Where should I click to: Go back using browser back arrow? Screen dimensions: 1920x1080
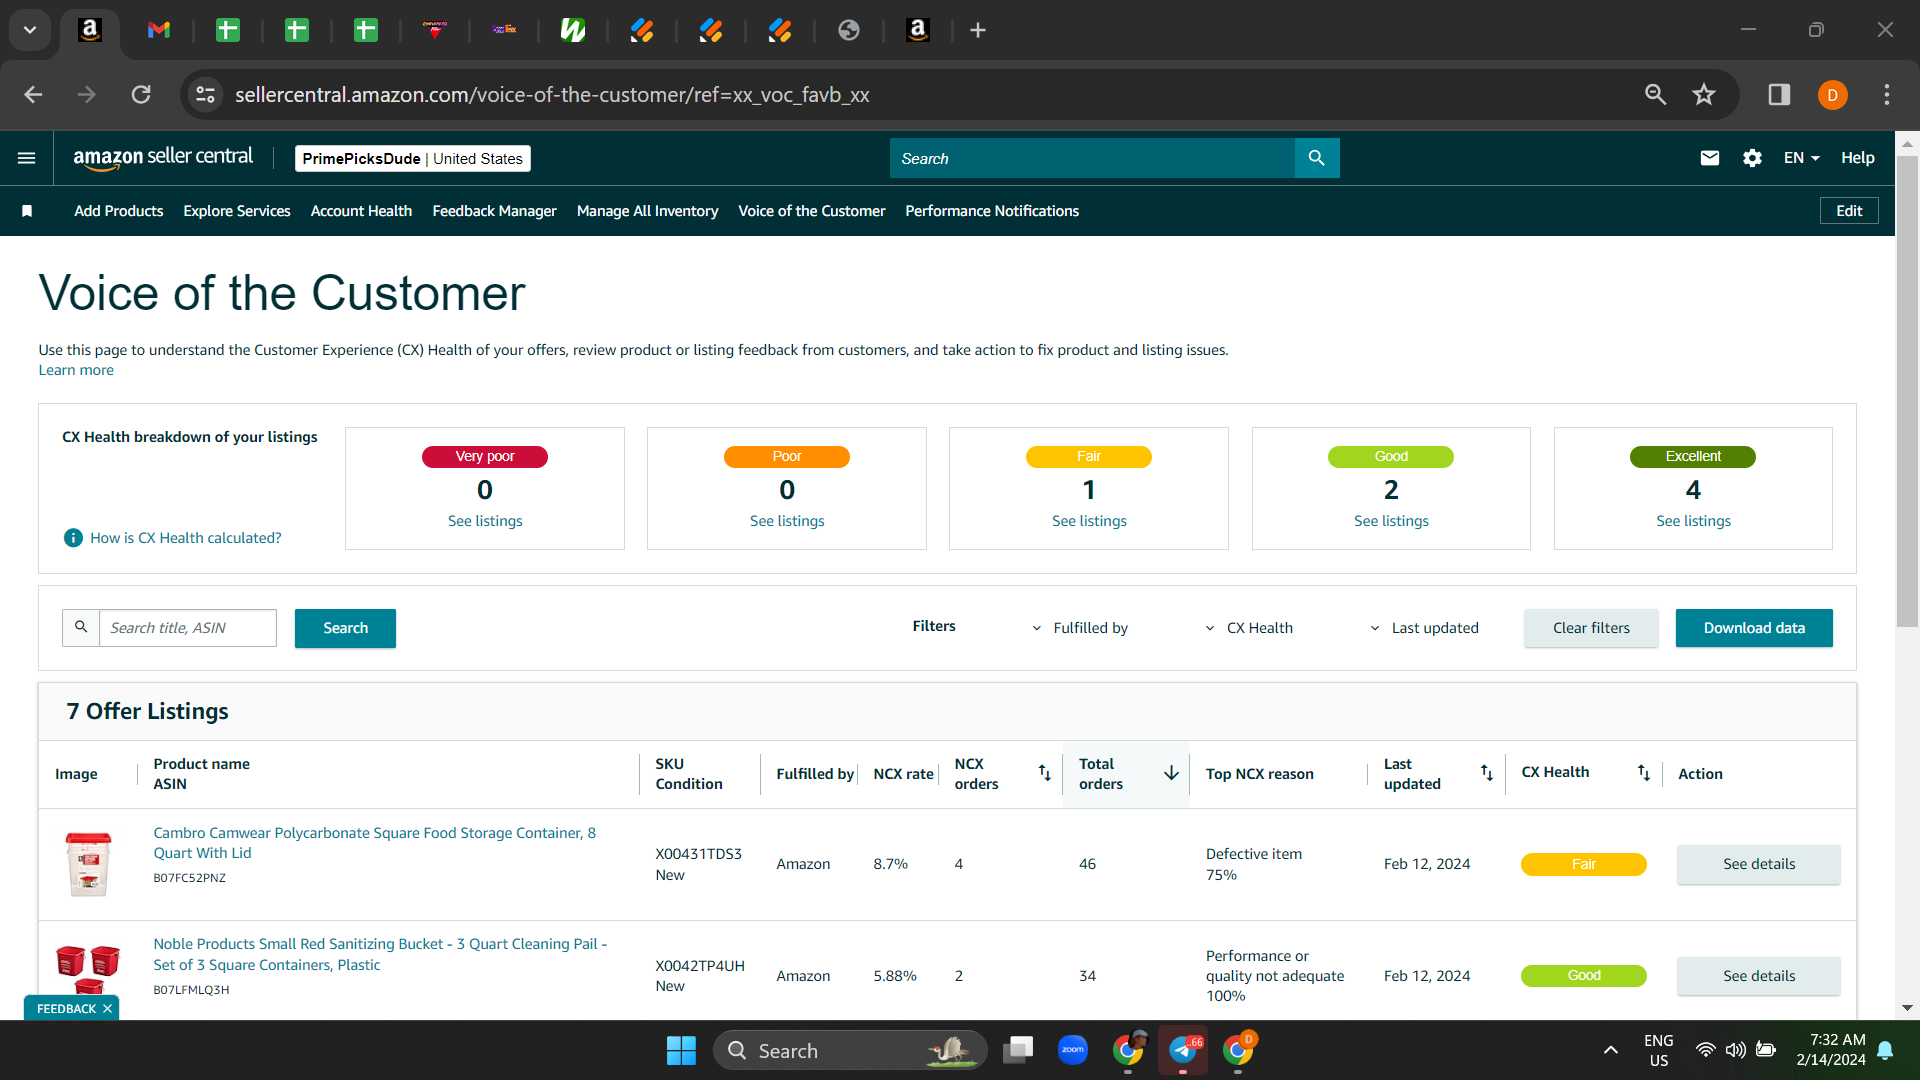click(x=33, y=95)
